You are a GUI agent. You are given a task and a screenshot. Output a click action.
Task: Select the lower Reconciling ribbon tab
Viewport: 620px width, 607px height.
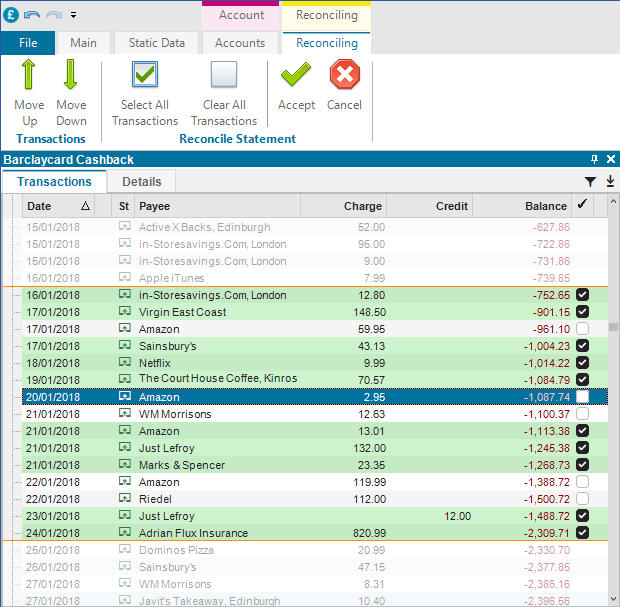[327, 43]
